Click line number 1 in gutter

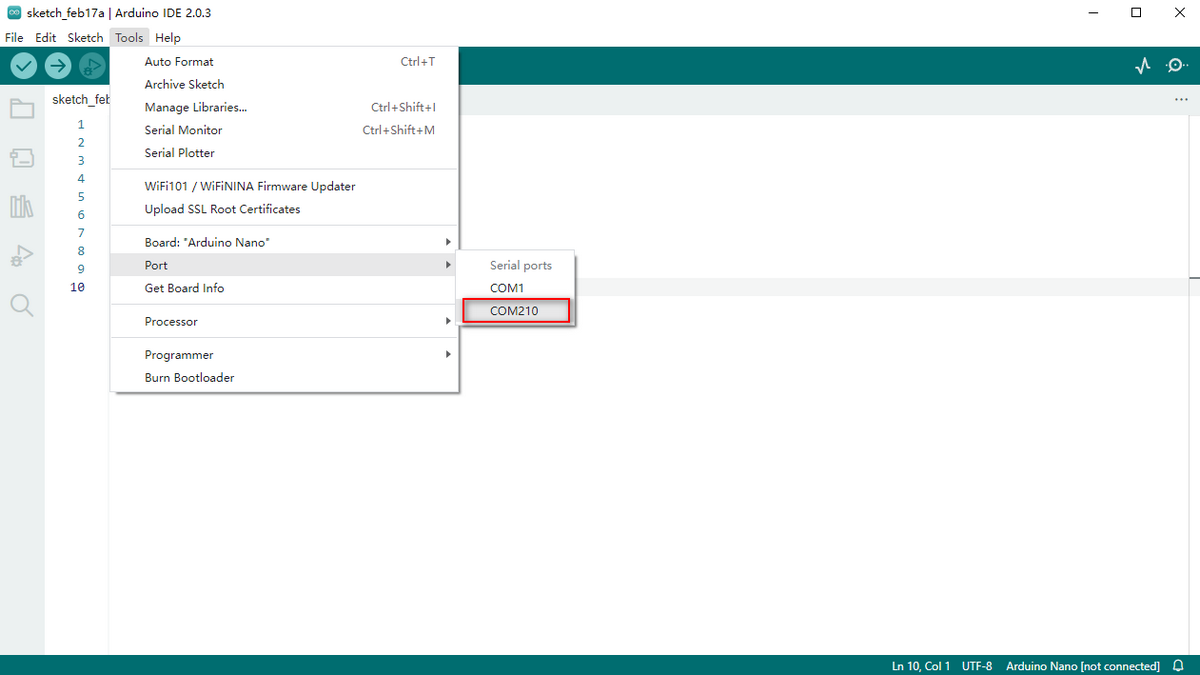[81, 125]
